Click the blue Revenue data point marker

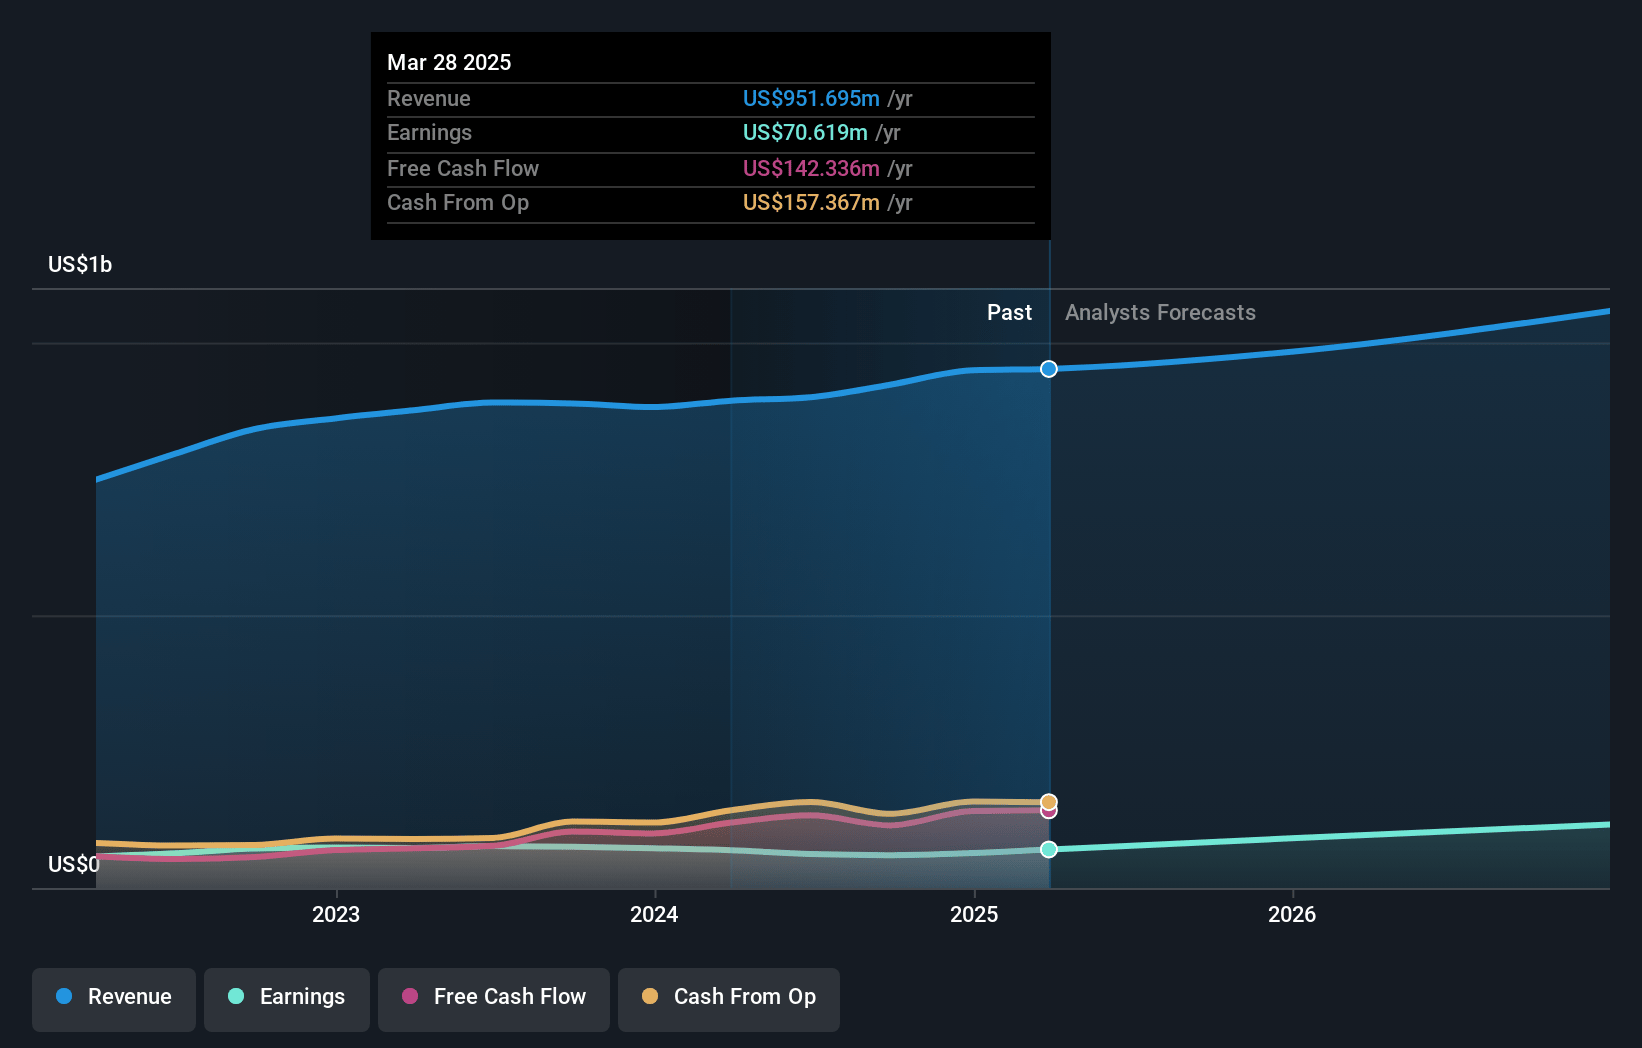[1049, 369]
